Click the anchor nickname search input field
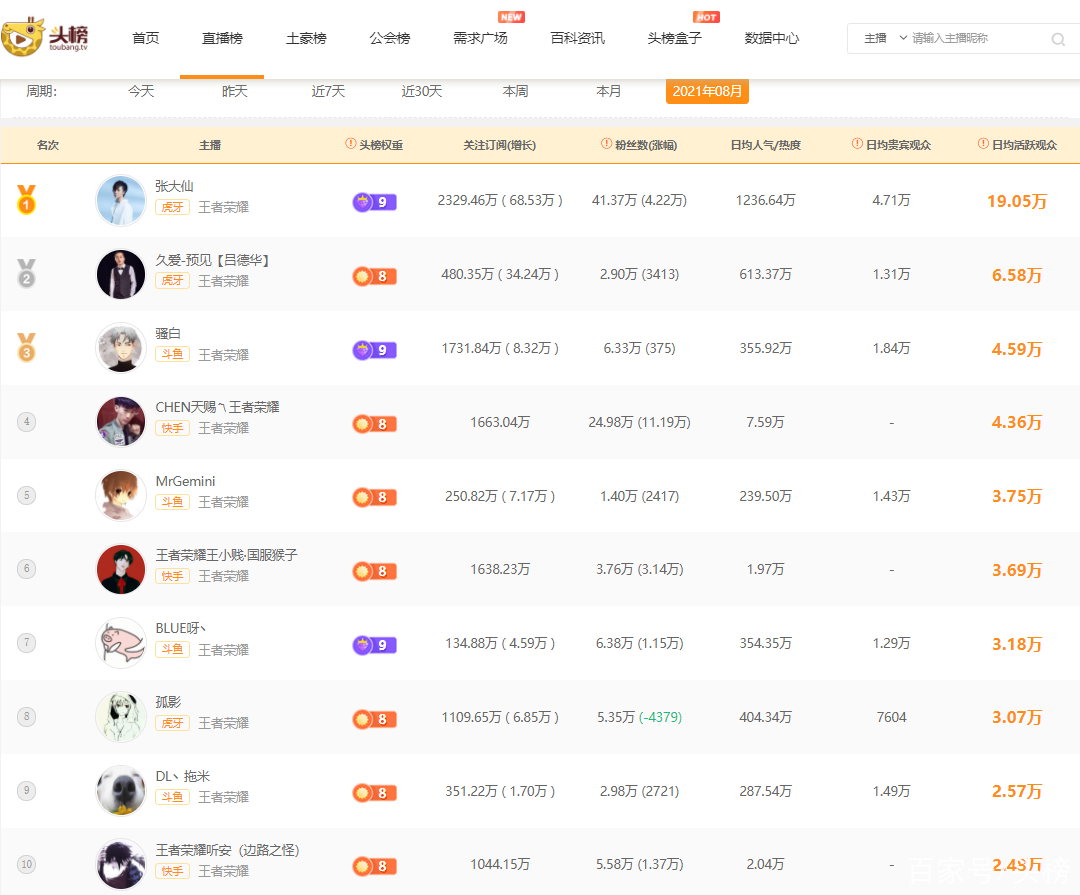This screenshot has width=1080, height=895. [975, 38]
